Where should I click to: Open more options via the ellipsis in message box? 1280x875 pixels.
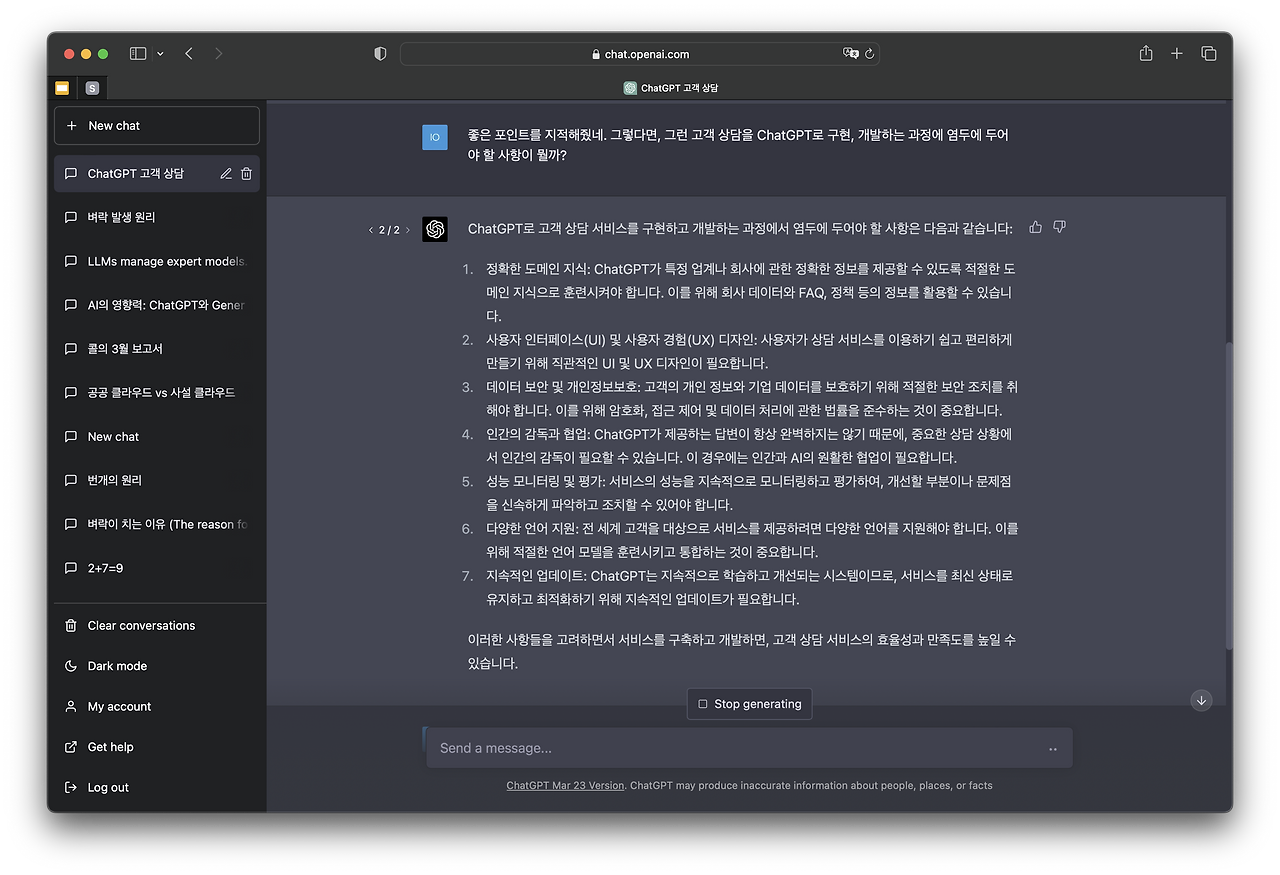pyautogui.click(x=1052, y=748)
